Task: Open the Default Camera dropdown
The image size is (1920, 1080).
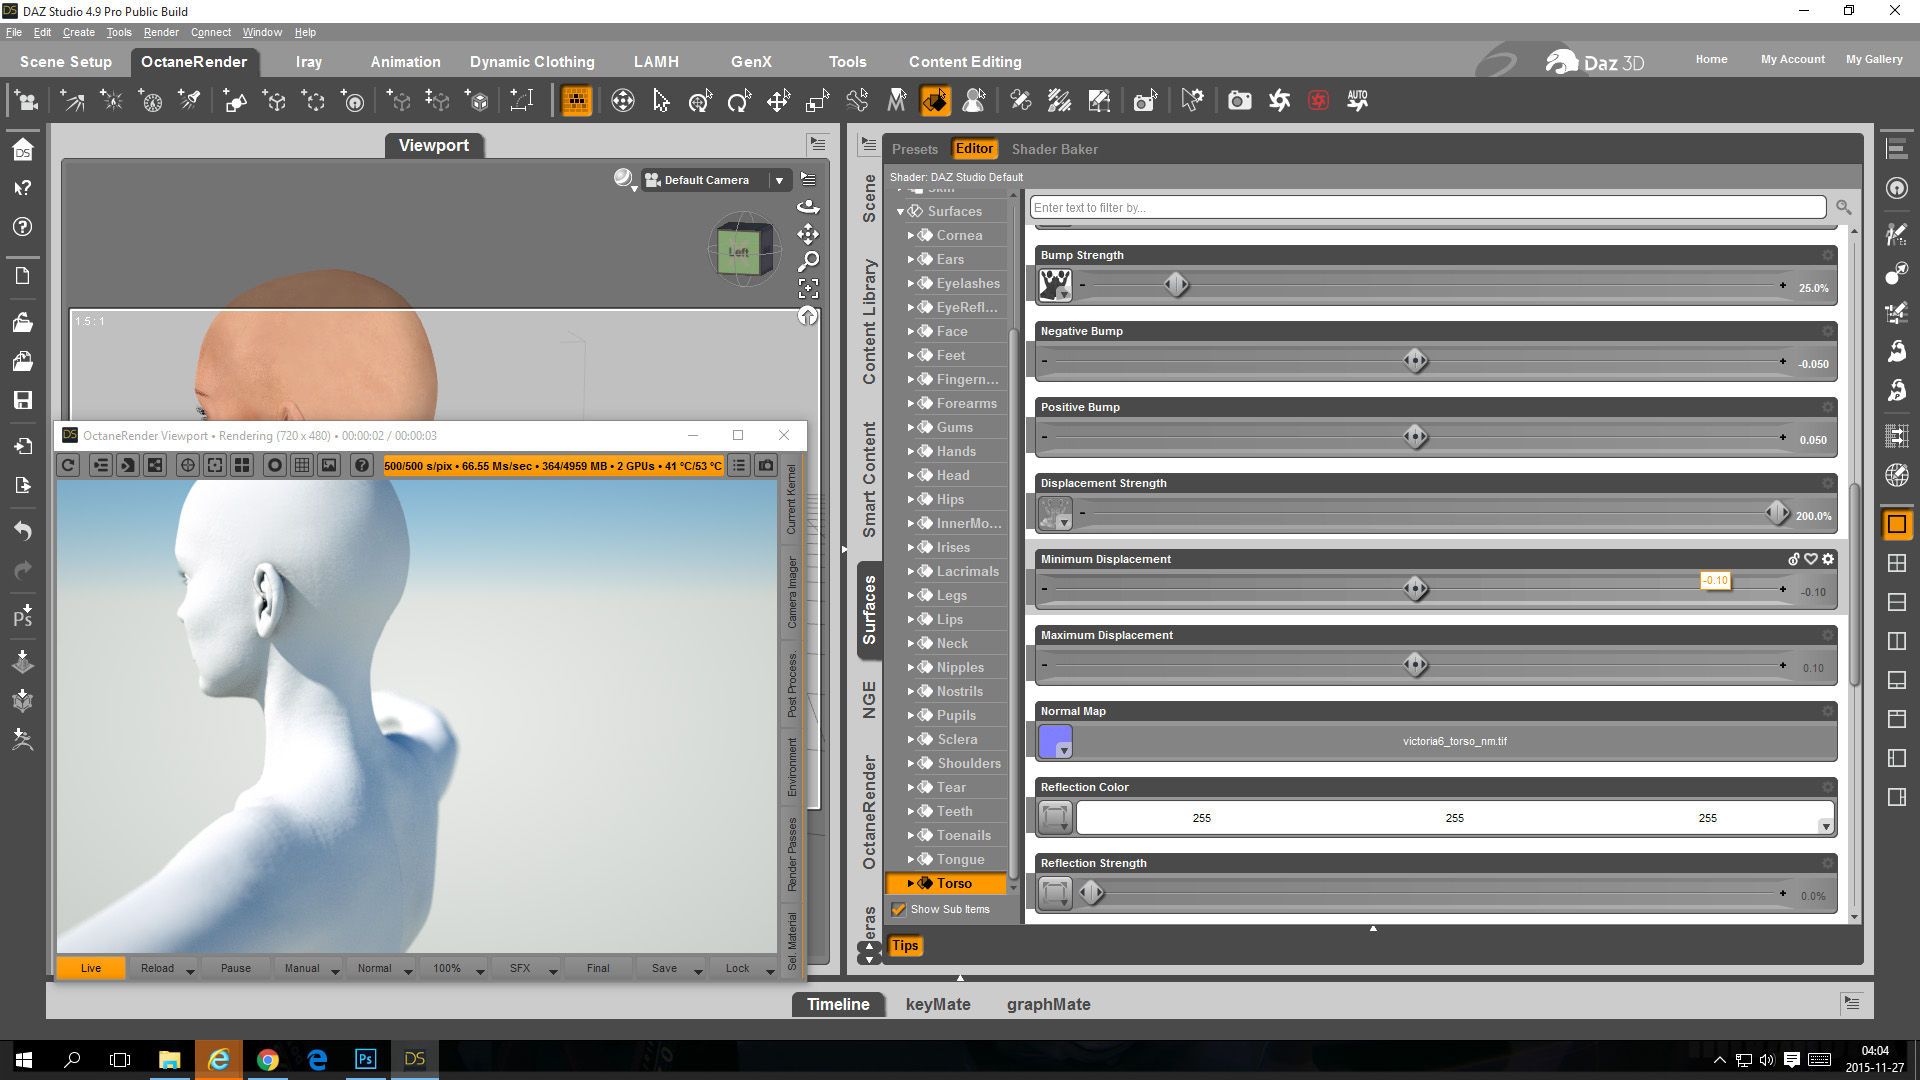Action: point(779,180)
